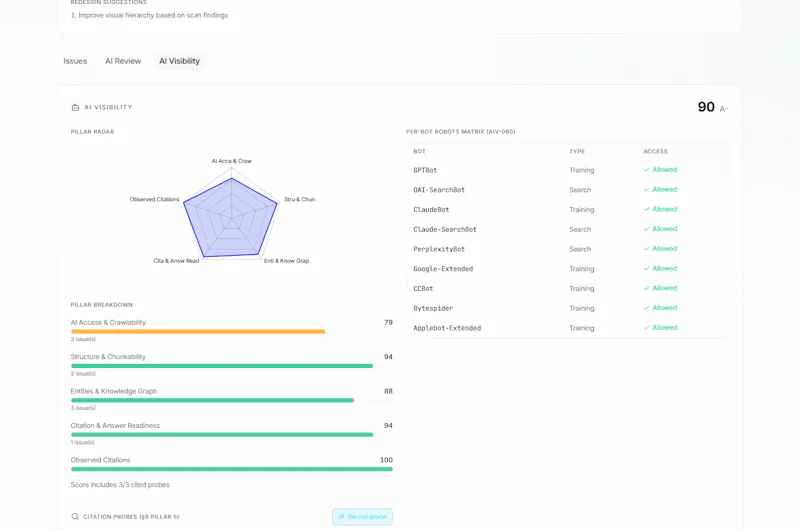Screen dimensions: 800x530
Task: Click the score value 100
Action: (x=386, y=460)
